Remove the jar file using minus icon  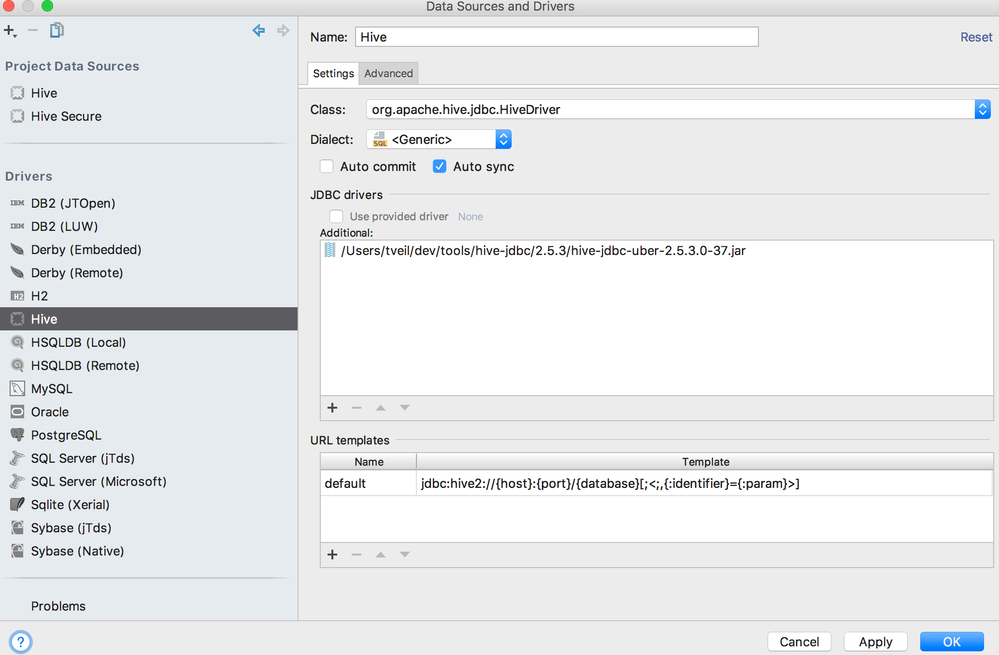[357, 408]
